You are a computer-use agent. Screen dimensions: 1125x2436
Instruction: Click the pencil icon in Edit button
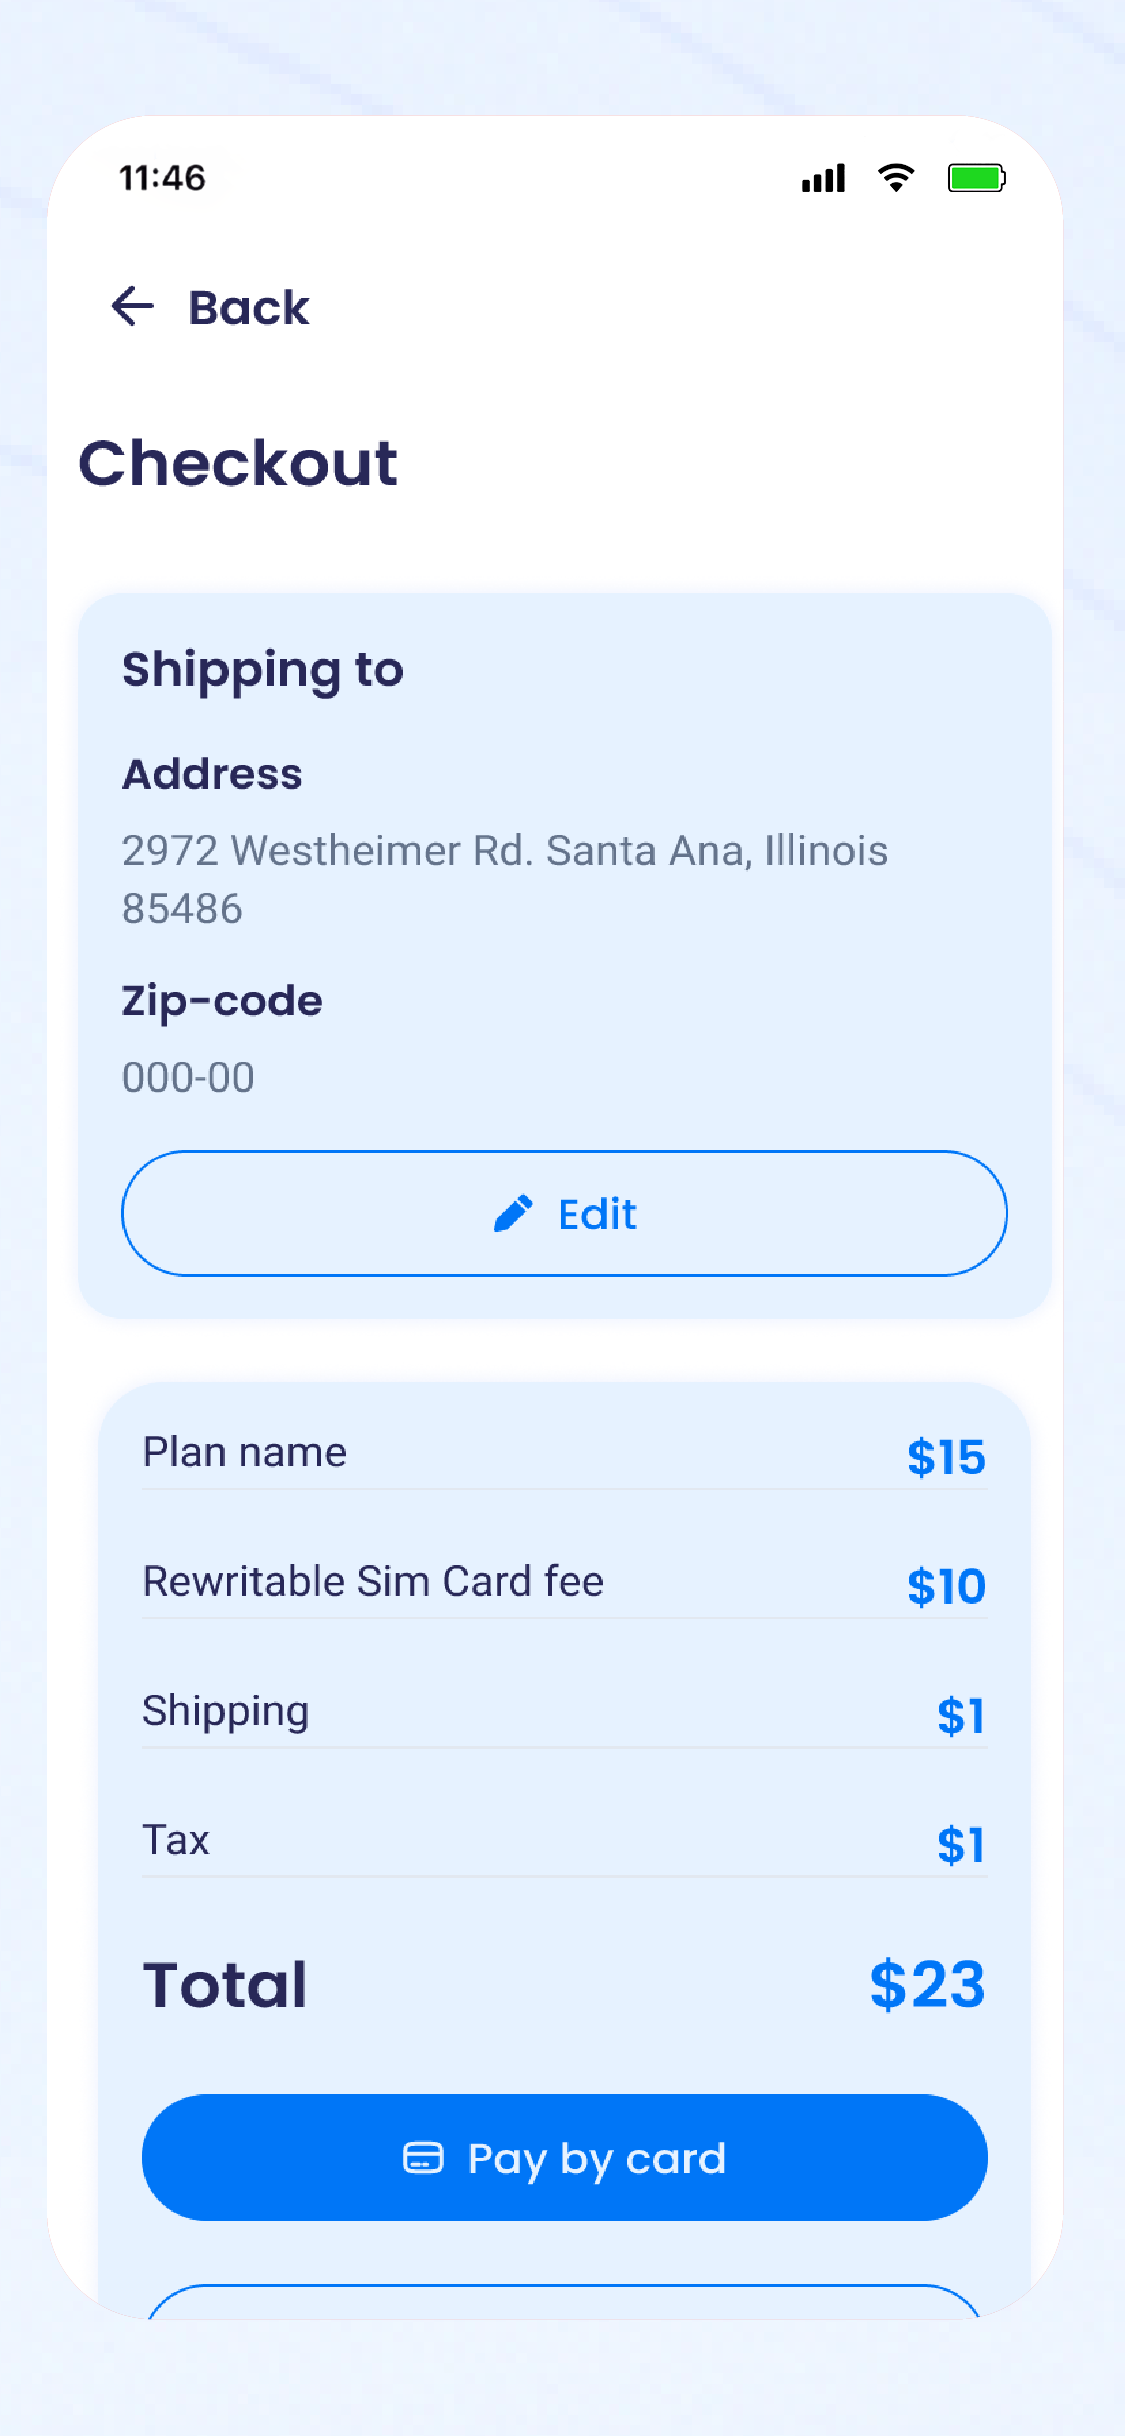coord(513,1214)
